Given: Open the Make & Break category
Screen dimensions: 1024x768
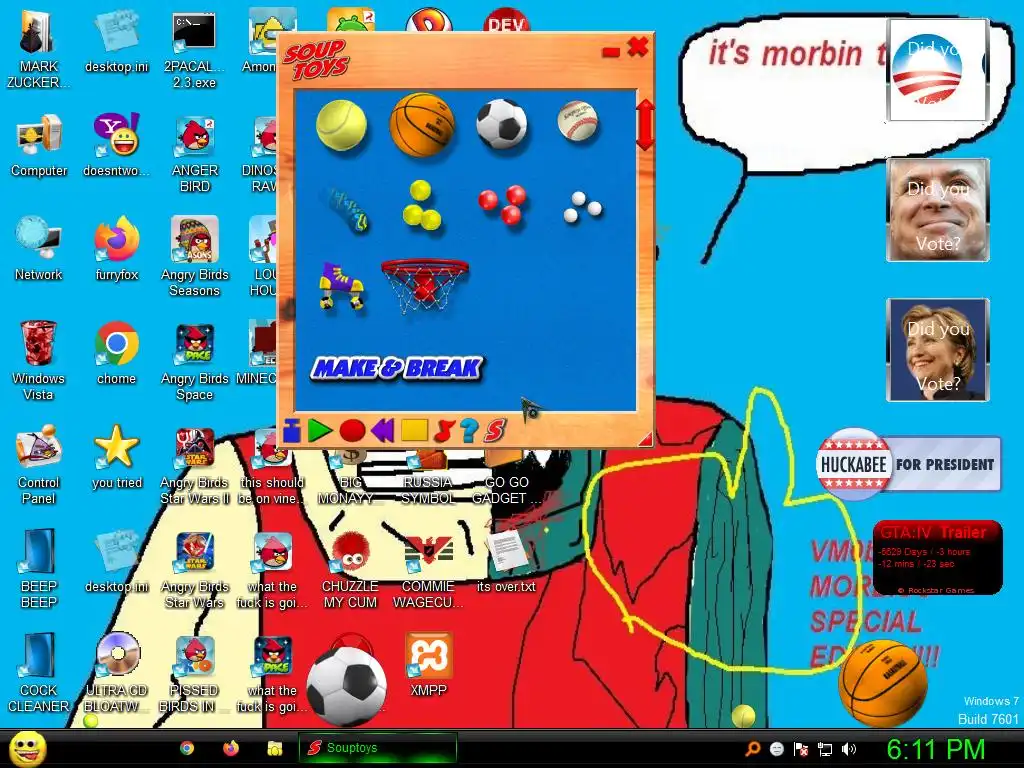Looking at the screenshot, I should click(x=396, y=368).
